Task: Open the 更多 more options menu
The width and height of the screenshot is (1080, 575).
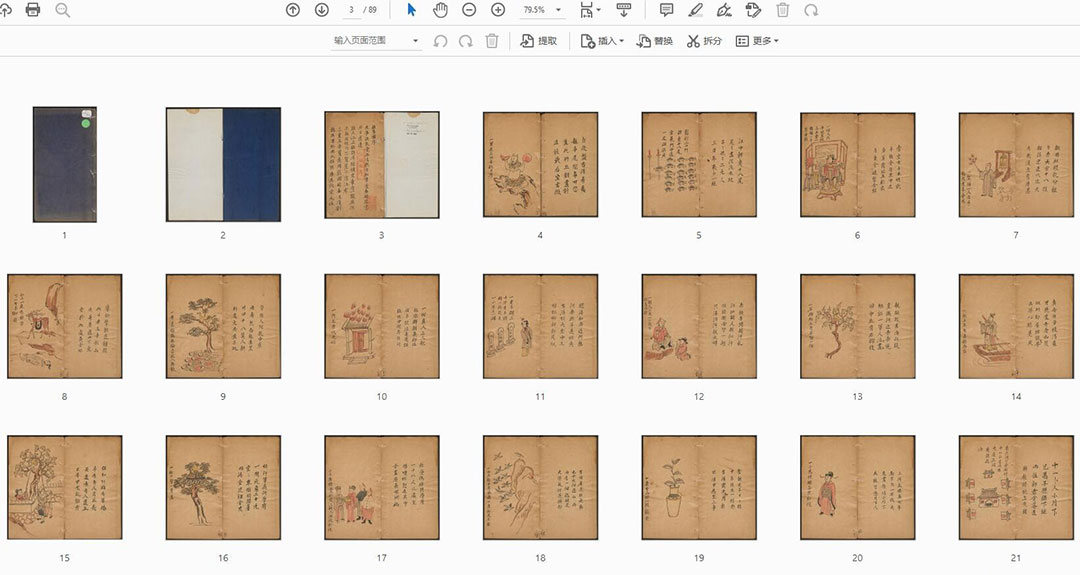Action: [x=757, y=41]
